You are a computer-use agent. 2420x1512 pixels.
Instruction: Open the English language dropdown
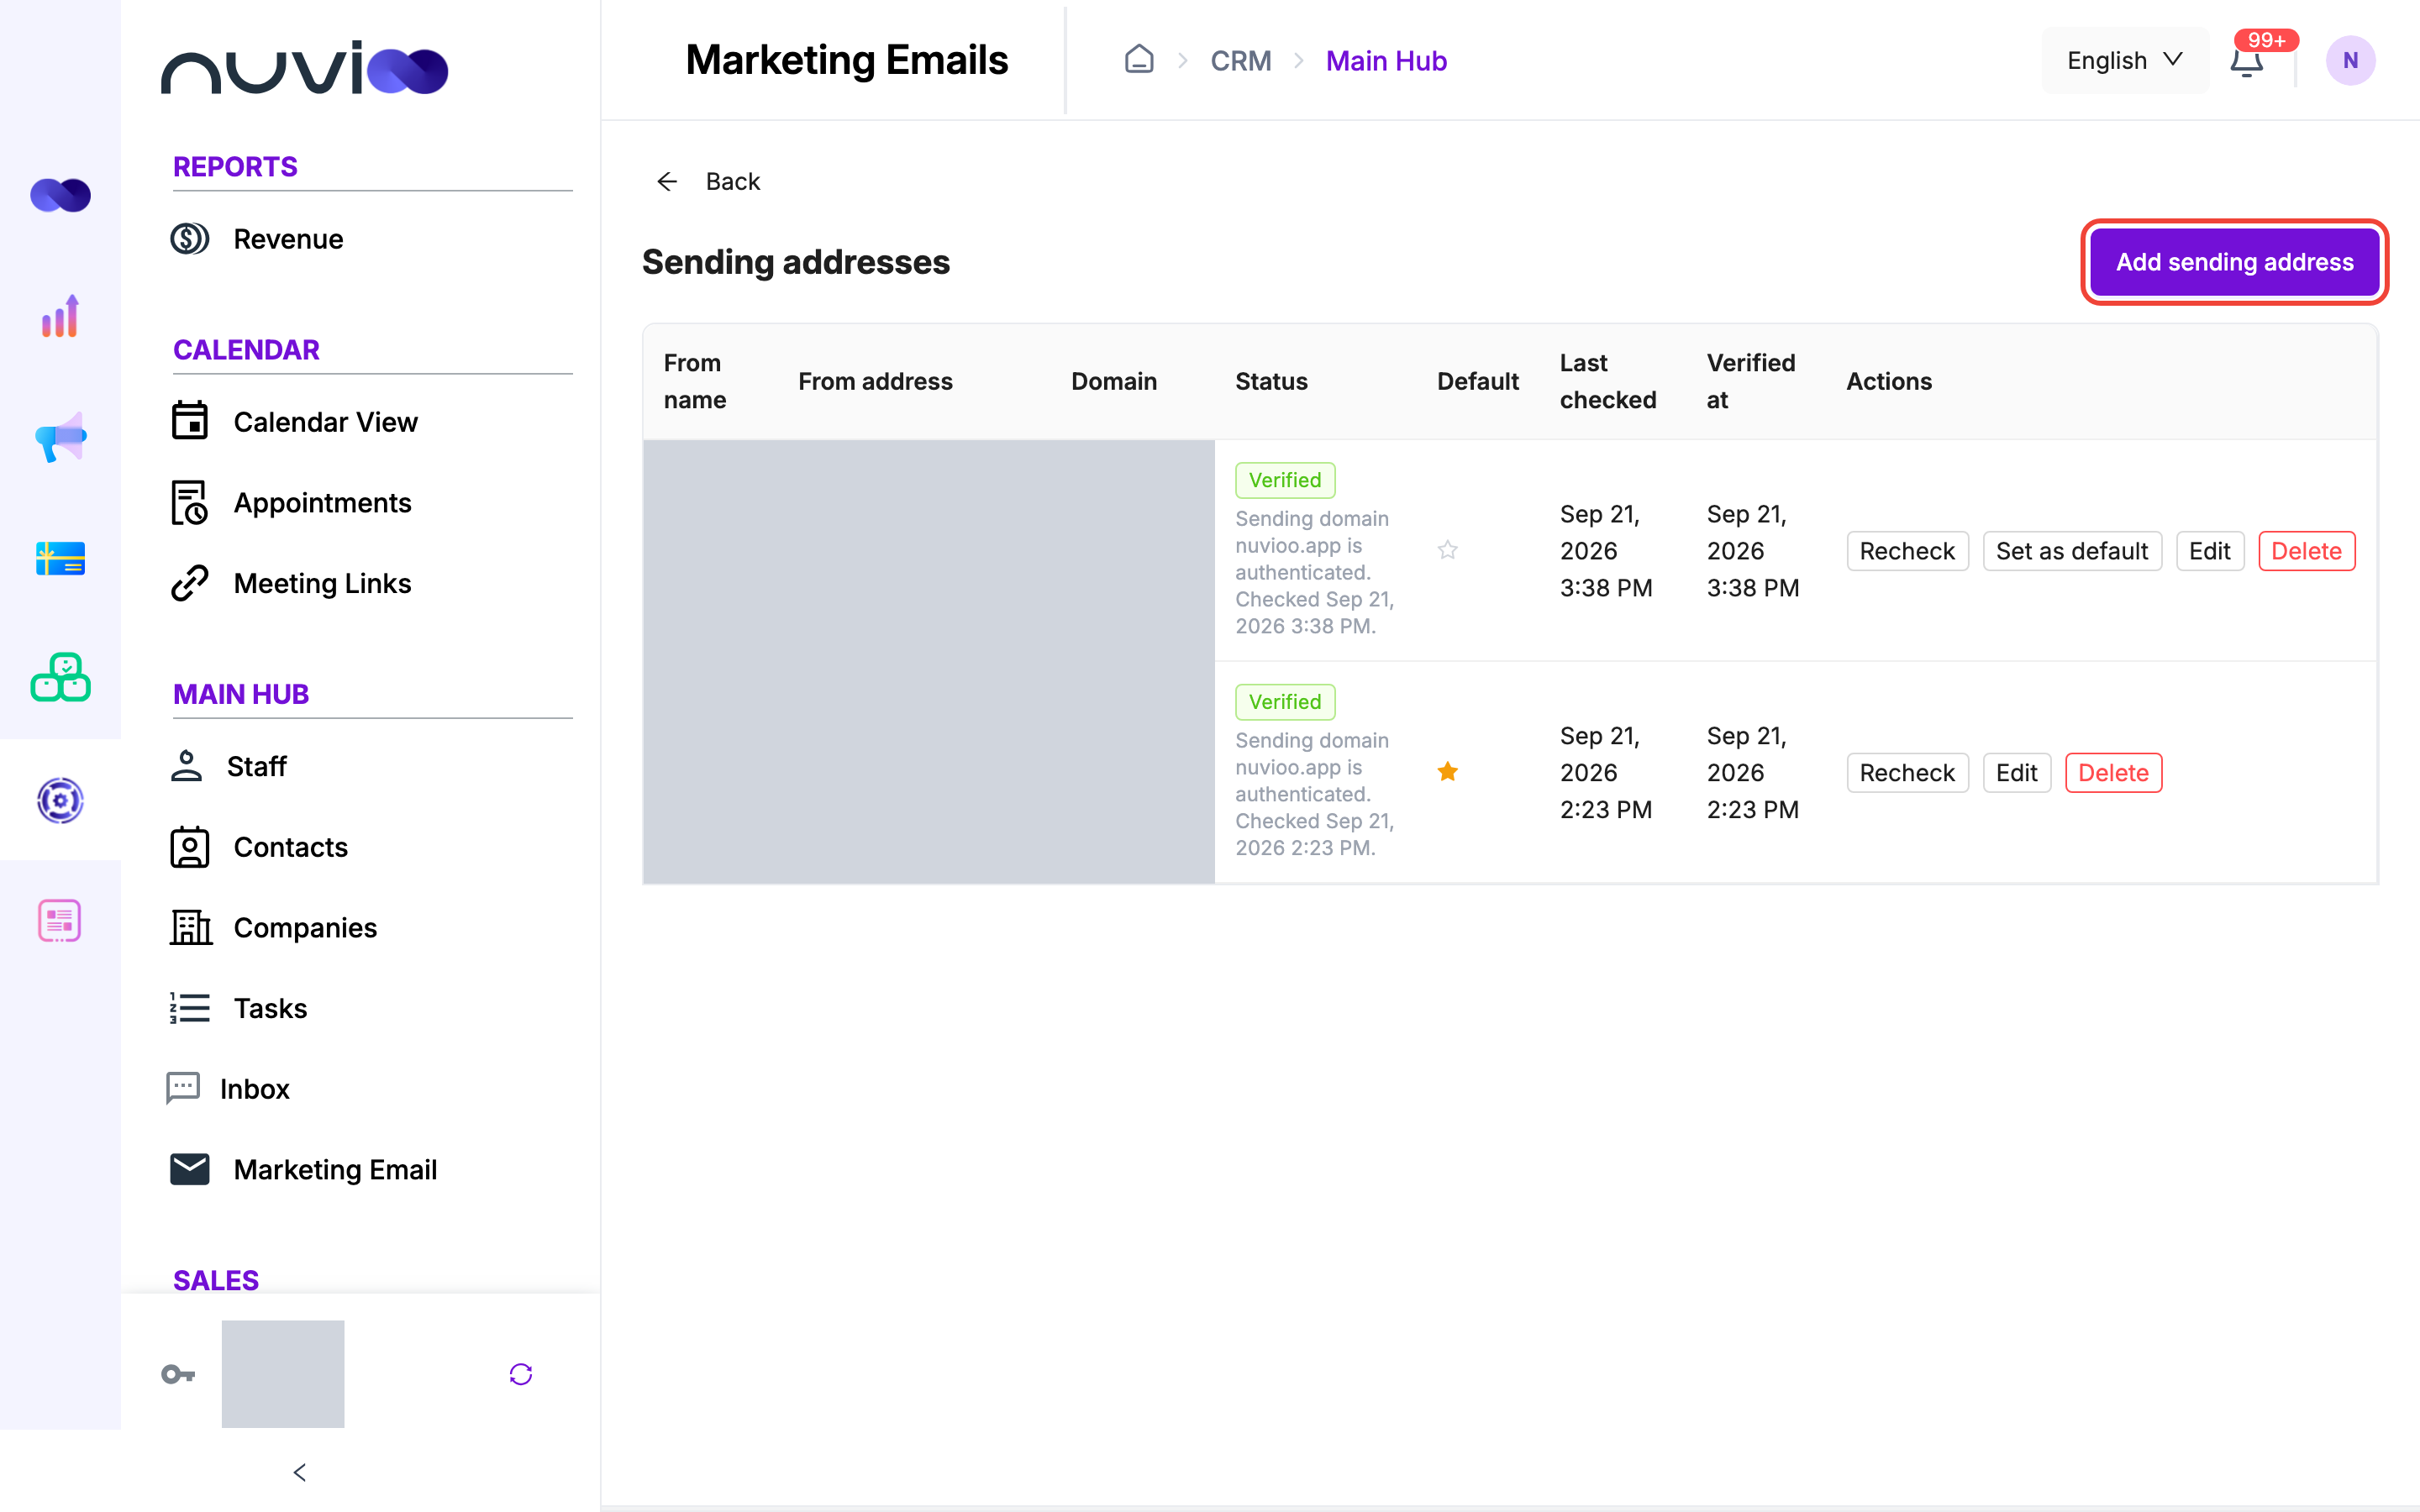(x=2125, y=60)
